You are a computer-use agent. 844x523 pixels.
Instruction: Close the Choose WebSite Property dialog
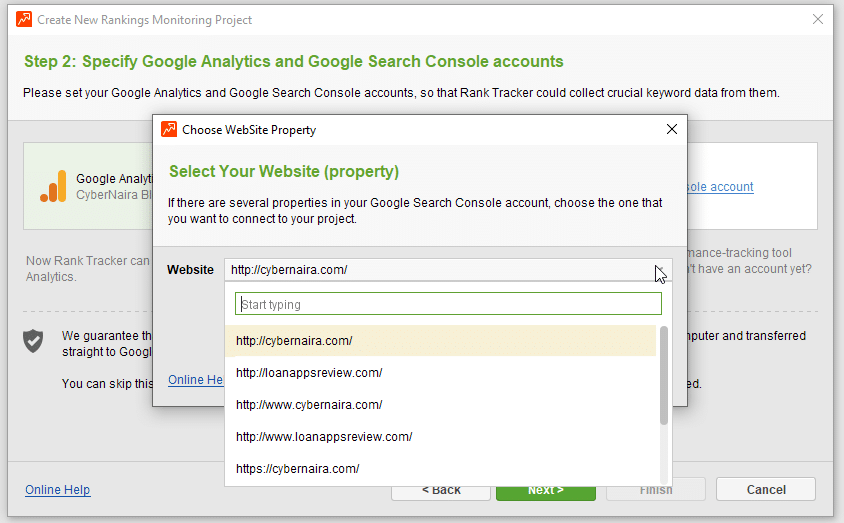pyautogui.click(x=671, y=129)
